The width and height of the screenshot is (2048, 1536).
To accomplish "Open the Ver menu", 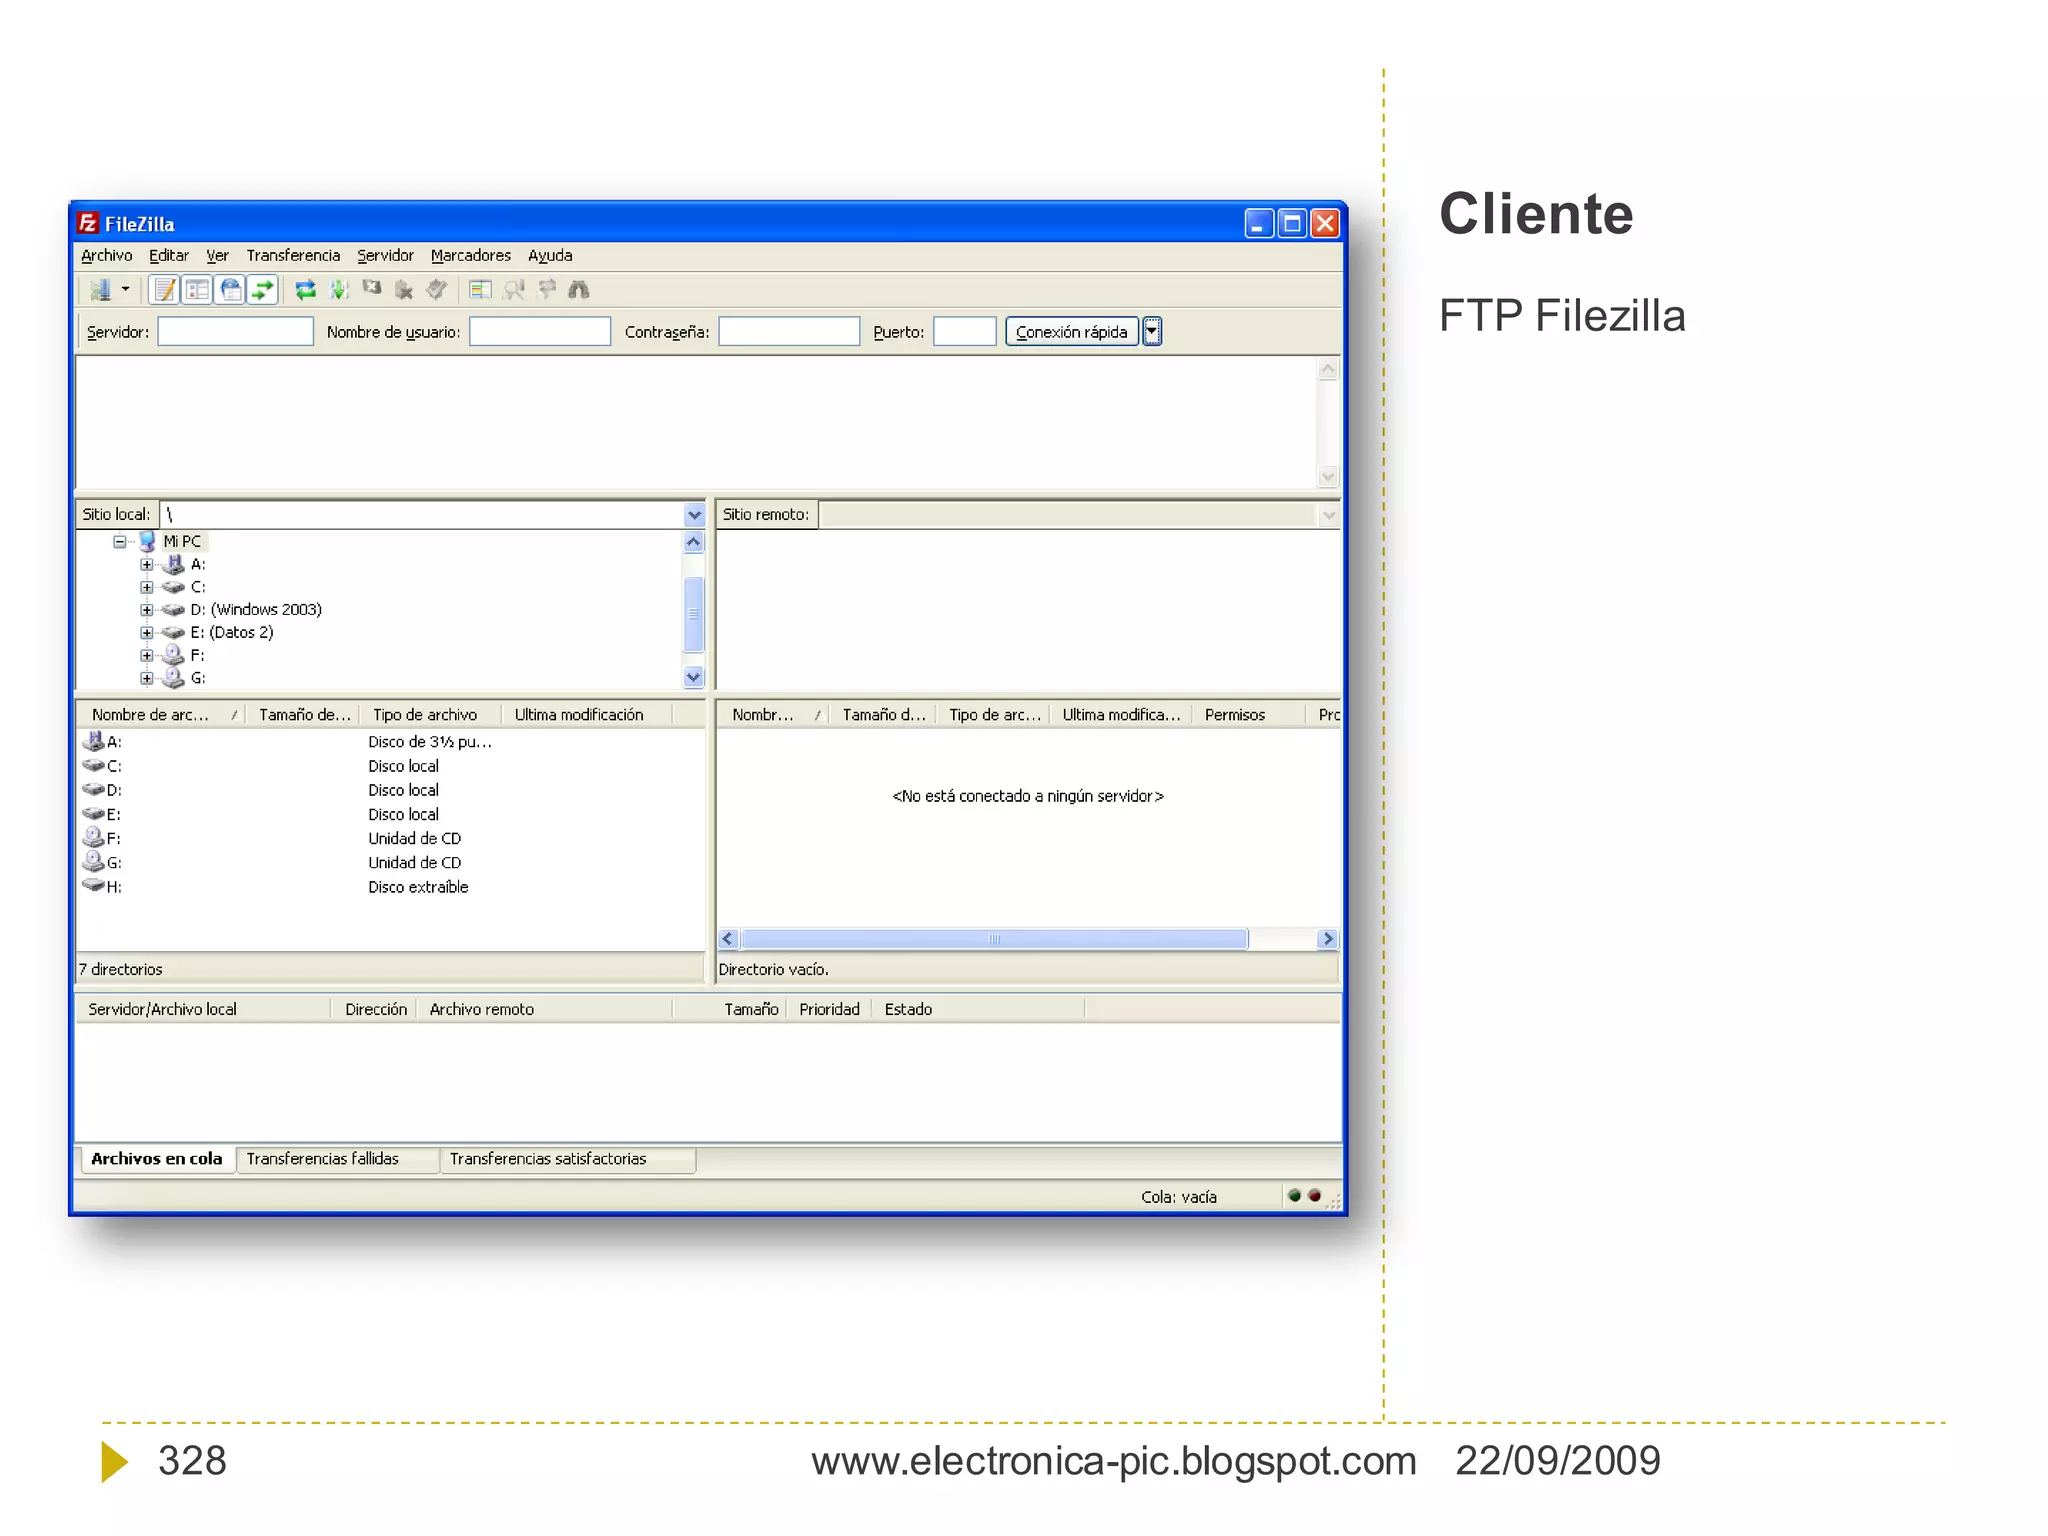I will (217, 255).
